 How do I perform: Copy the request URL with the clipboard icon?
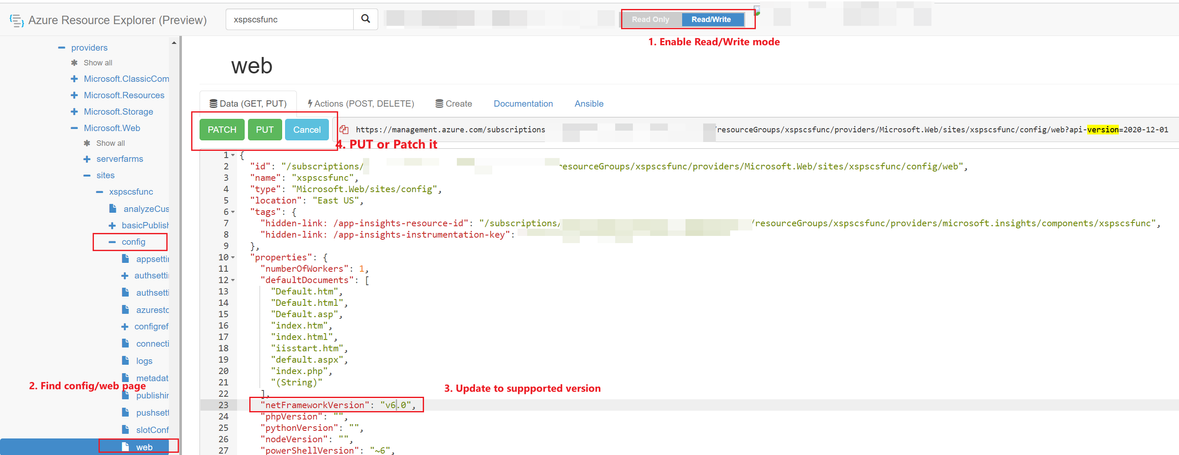point(344,130)
